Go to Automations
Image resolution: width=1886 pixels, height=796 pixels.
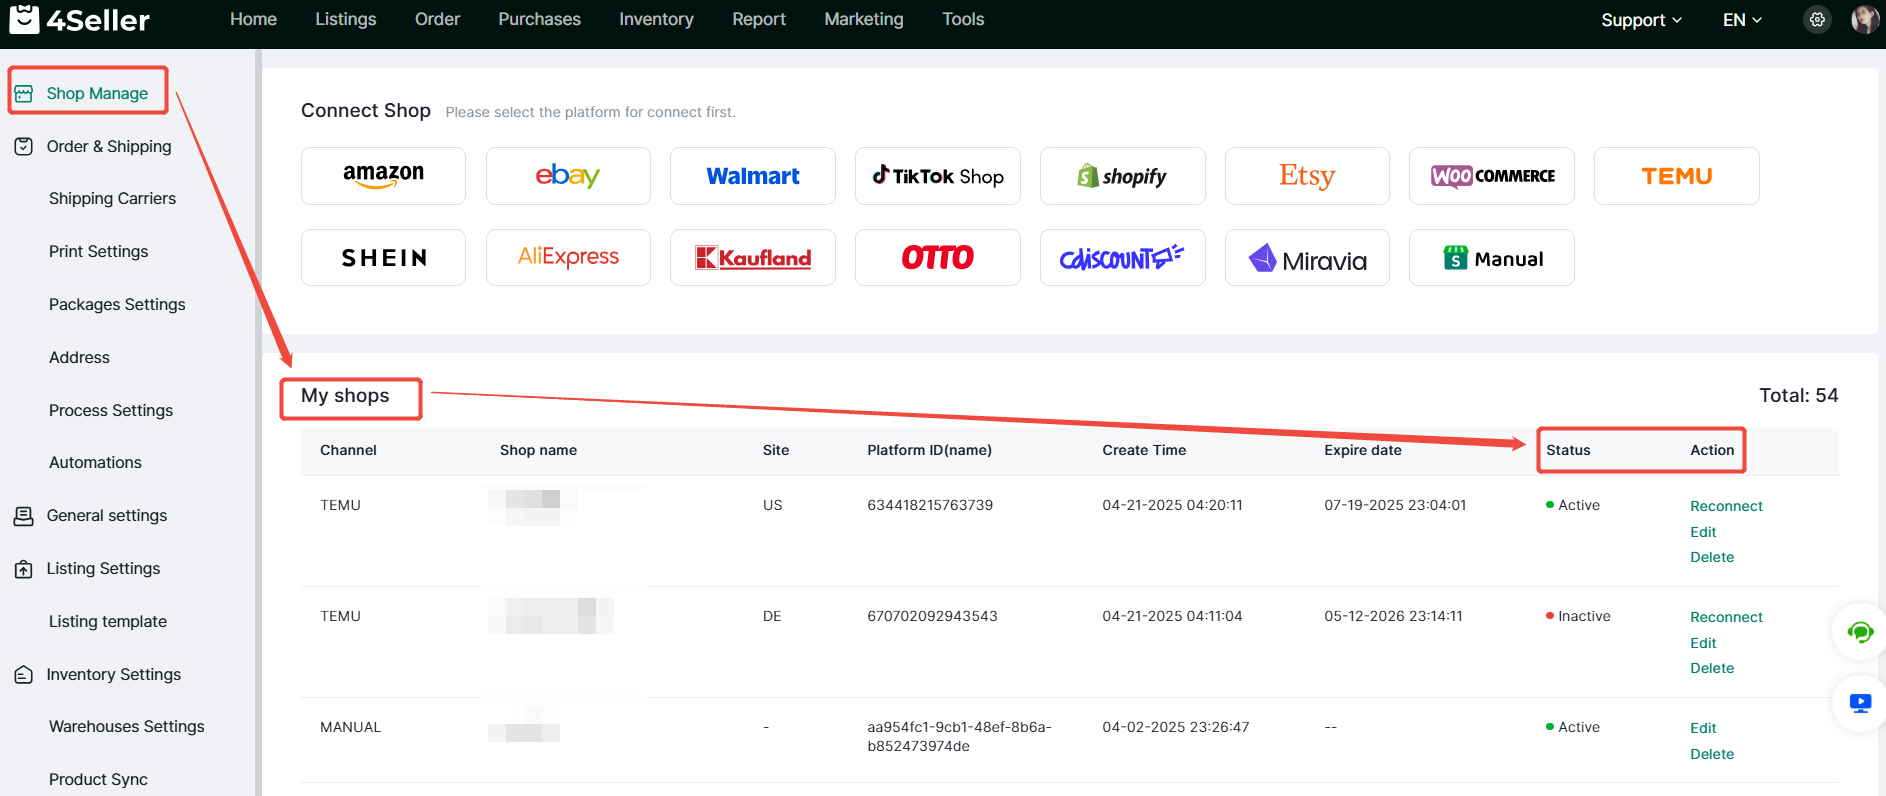tap(95, 463)
